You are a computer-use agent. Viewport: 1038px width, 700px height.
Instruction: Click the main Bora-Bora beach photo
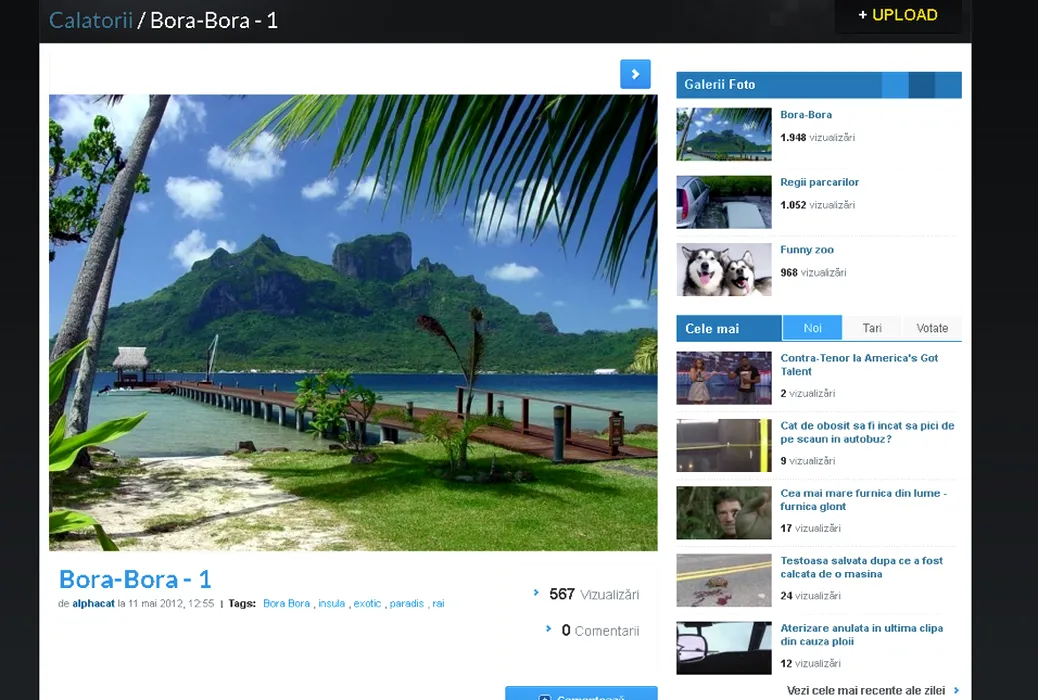(x=353, y=322)
